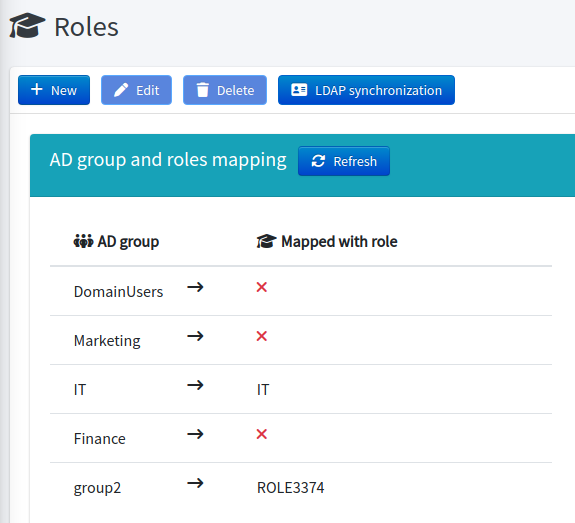
Task: Click the plus icon on New button
Action: point(37,89)
